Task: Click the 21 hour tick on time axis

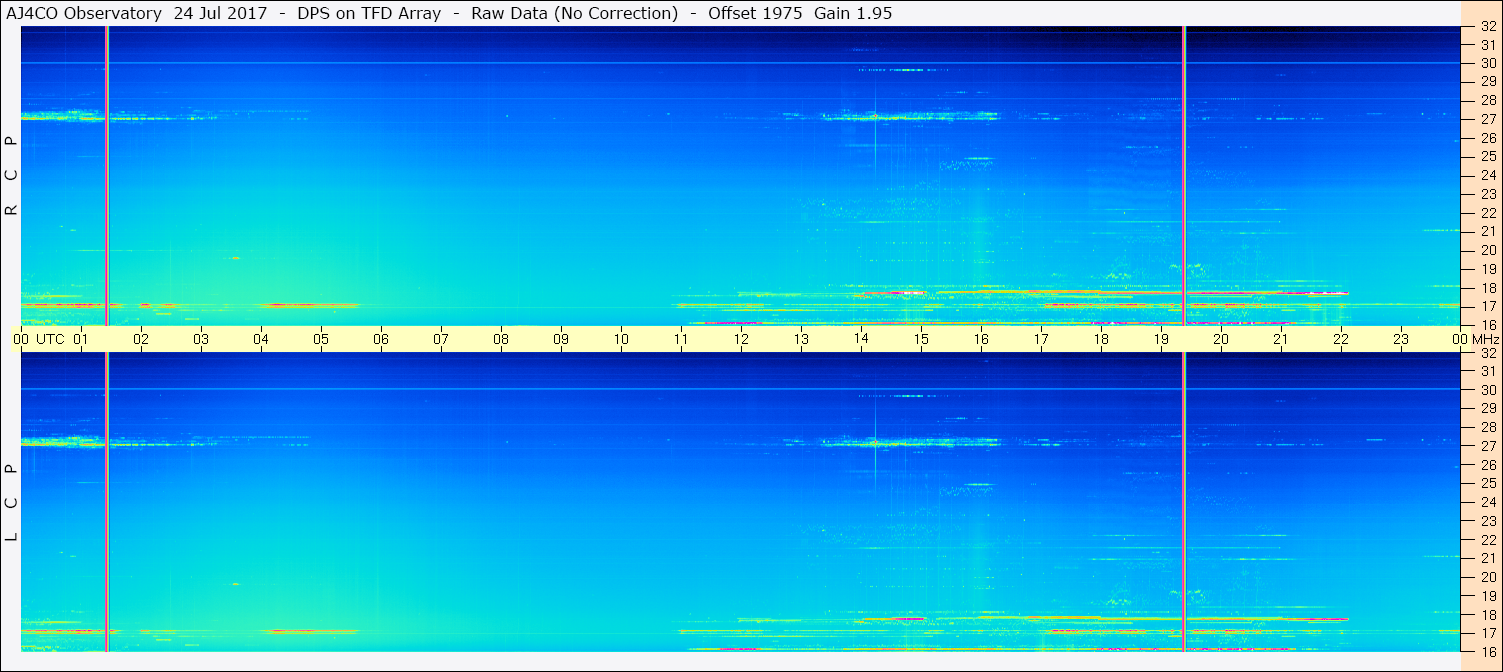Action: click(x=1281, y=339)
